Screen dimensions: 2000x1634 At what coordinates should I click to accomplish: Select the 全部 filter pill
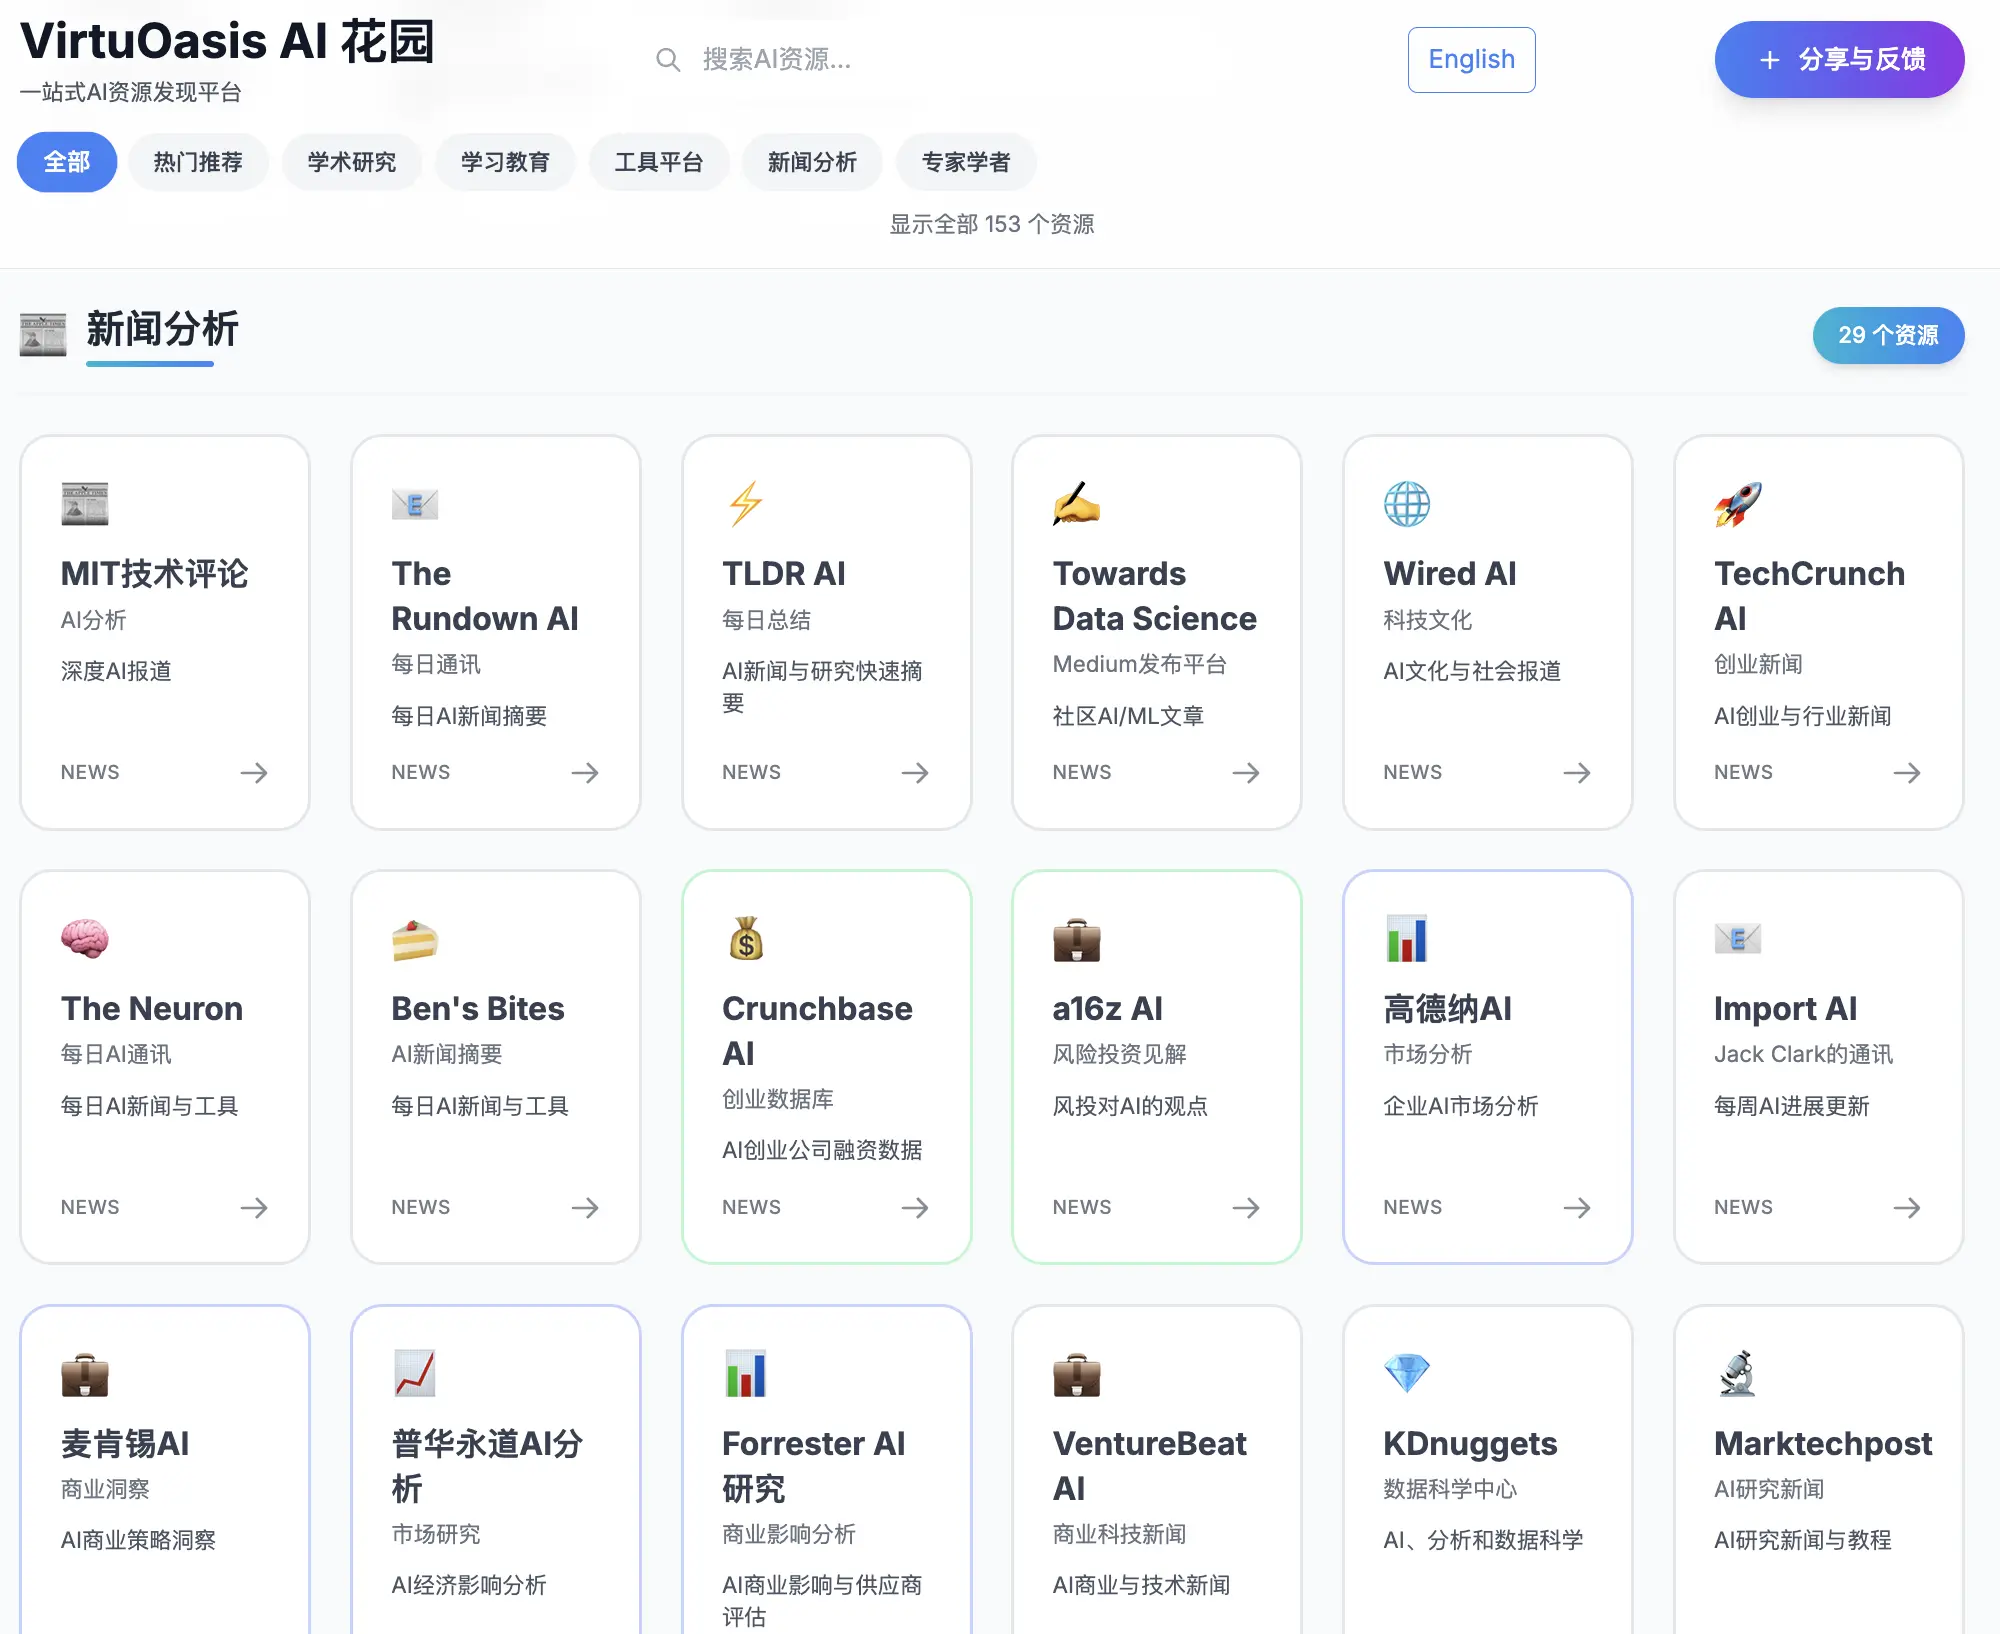click(x=67, y=162)
